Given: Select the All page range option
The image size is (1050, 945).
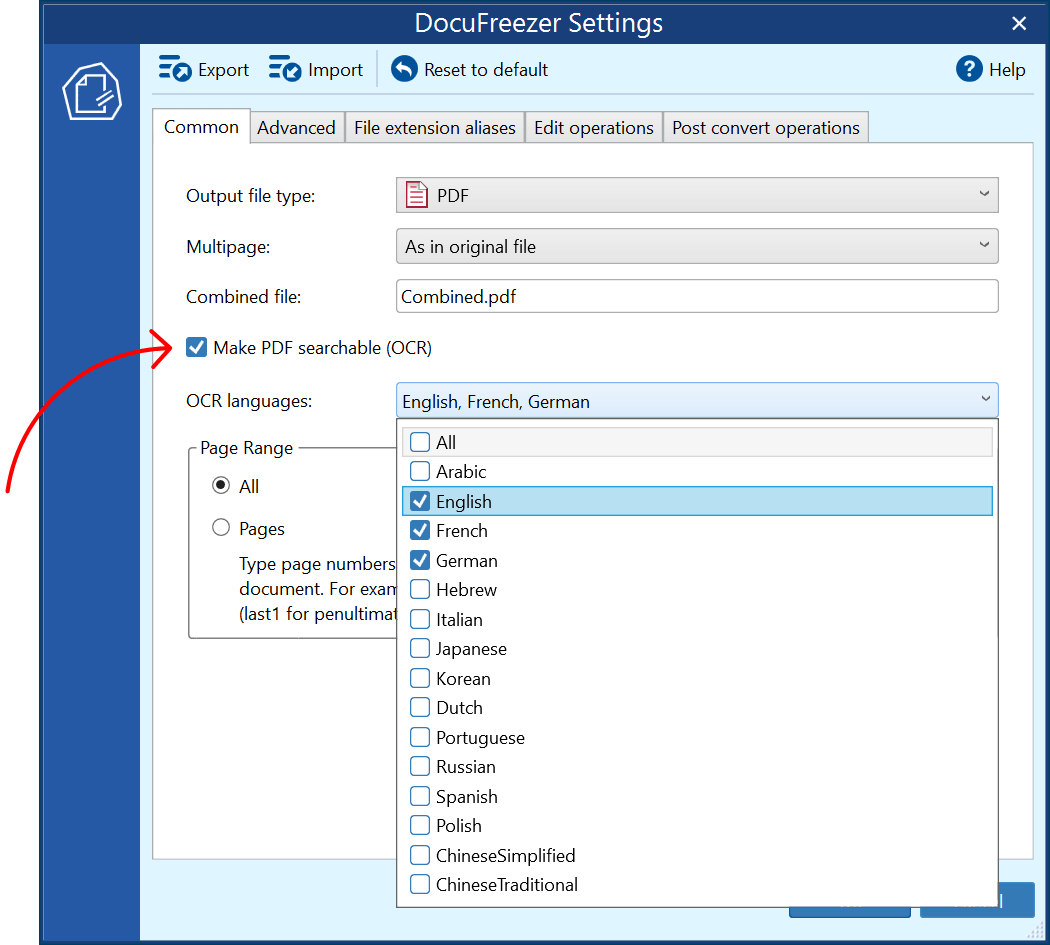Looking at the screenshot, I should tap(221, 485).
